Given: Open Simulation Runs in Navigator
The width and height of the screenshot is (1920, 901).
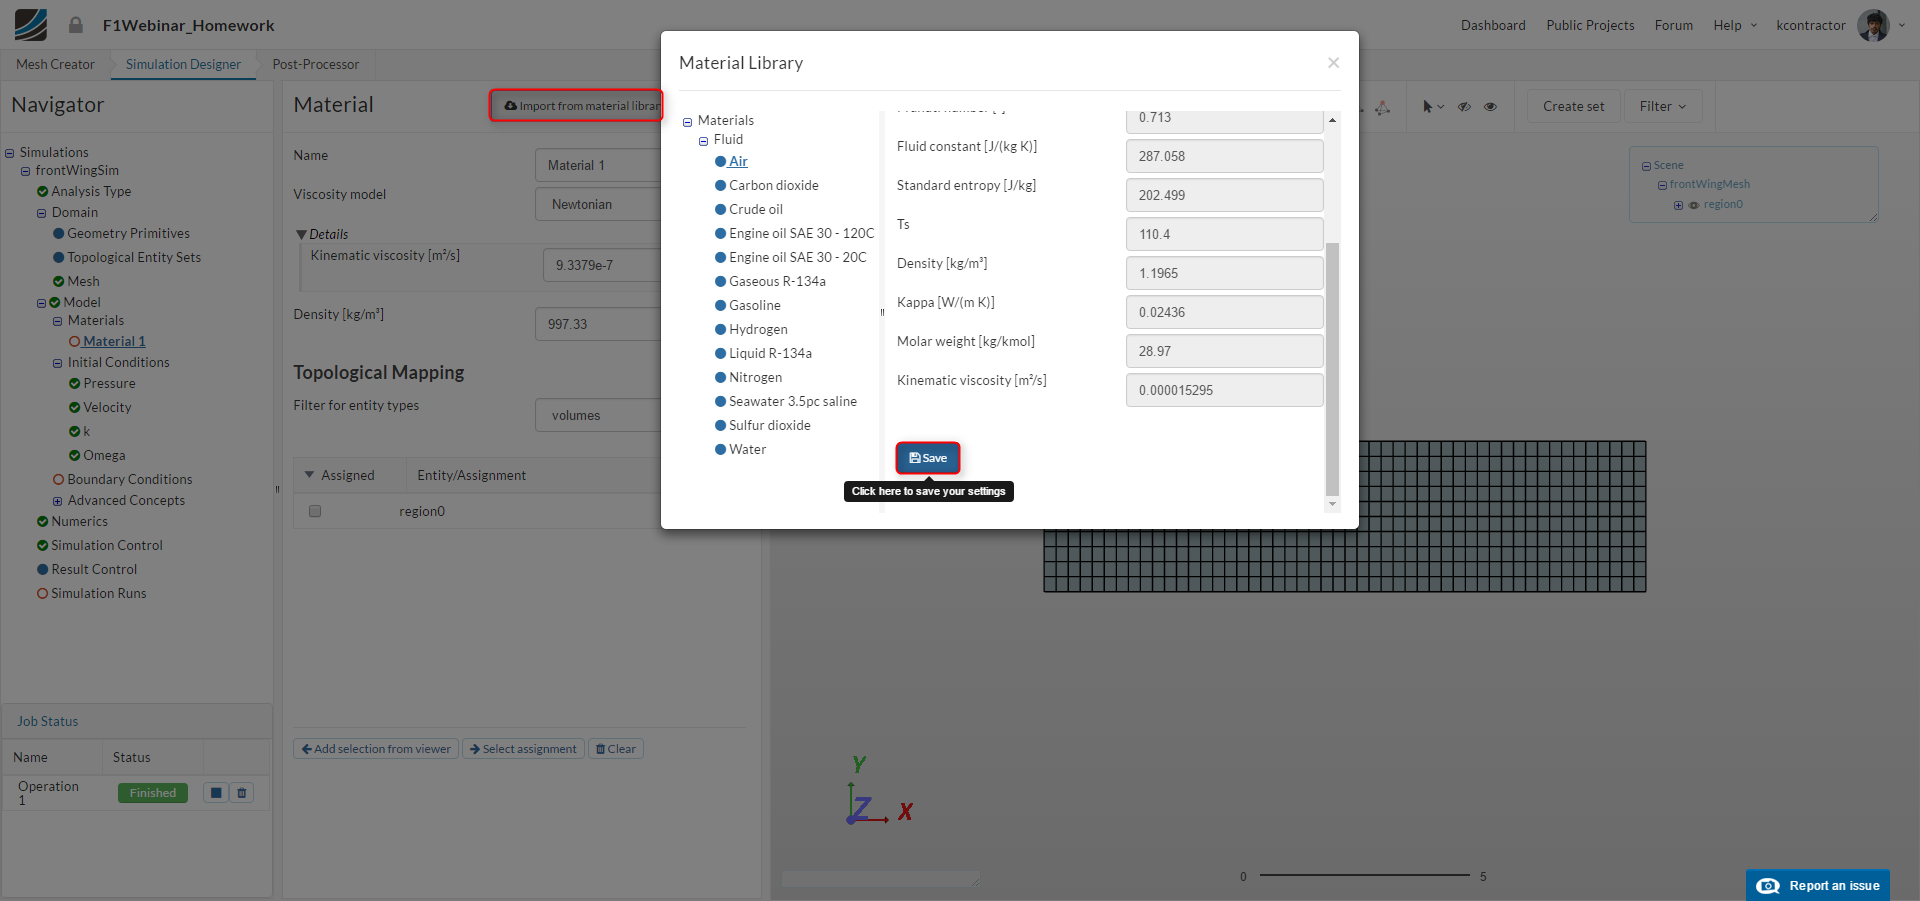Looking at the screenshot, I should [98, 593].
